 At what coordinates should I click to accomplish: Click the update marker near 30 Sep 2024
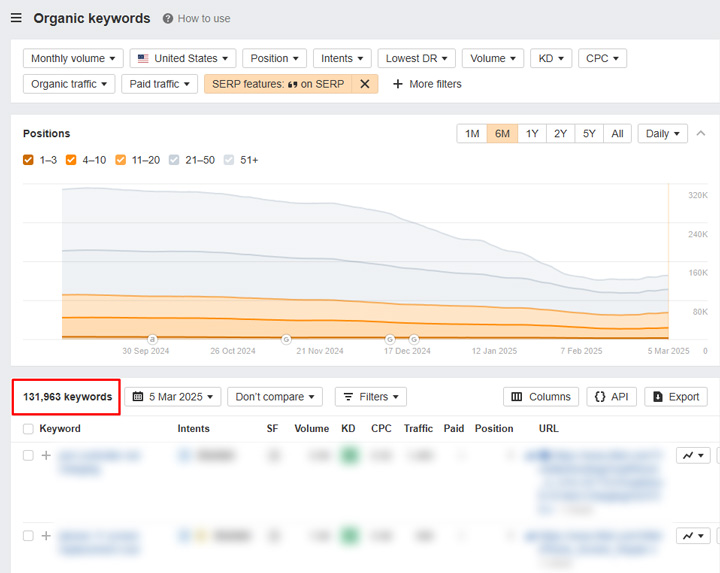(x=152, y=339)
